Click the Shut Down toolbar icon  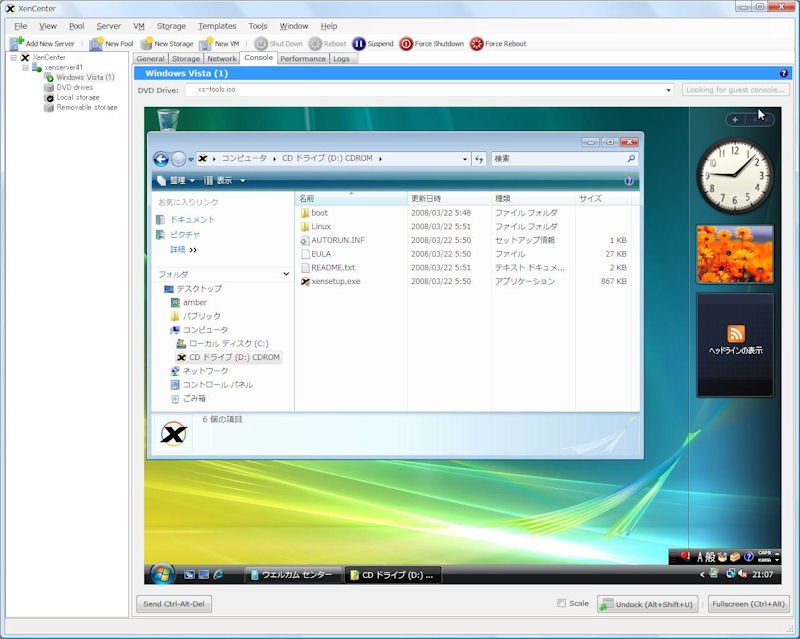[x=261, y=44]
